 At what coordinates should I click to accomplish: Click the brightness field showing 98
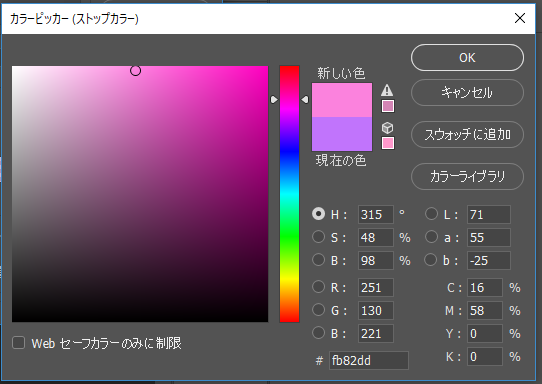click(x=376, y=261)
